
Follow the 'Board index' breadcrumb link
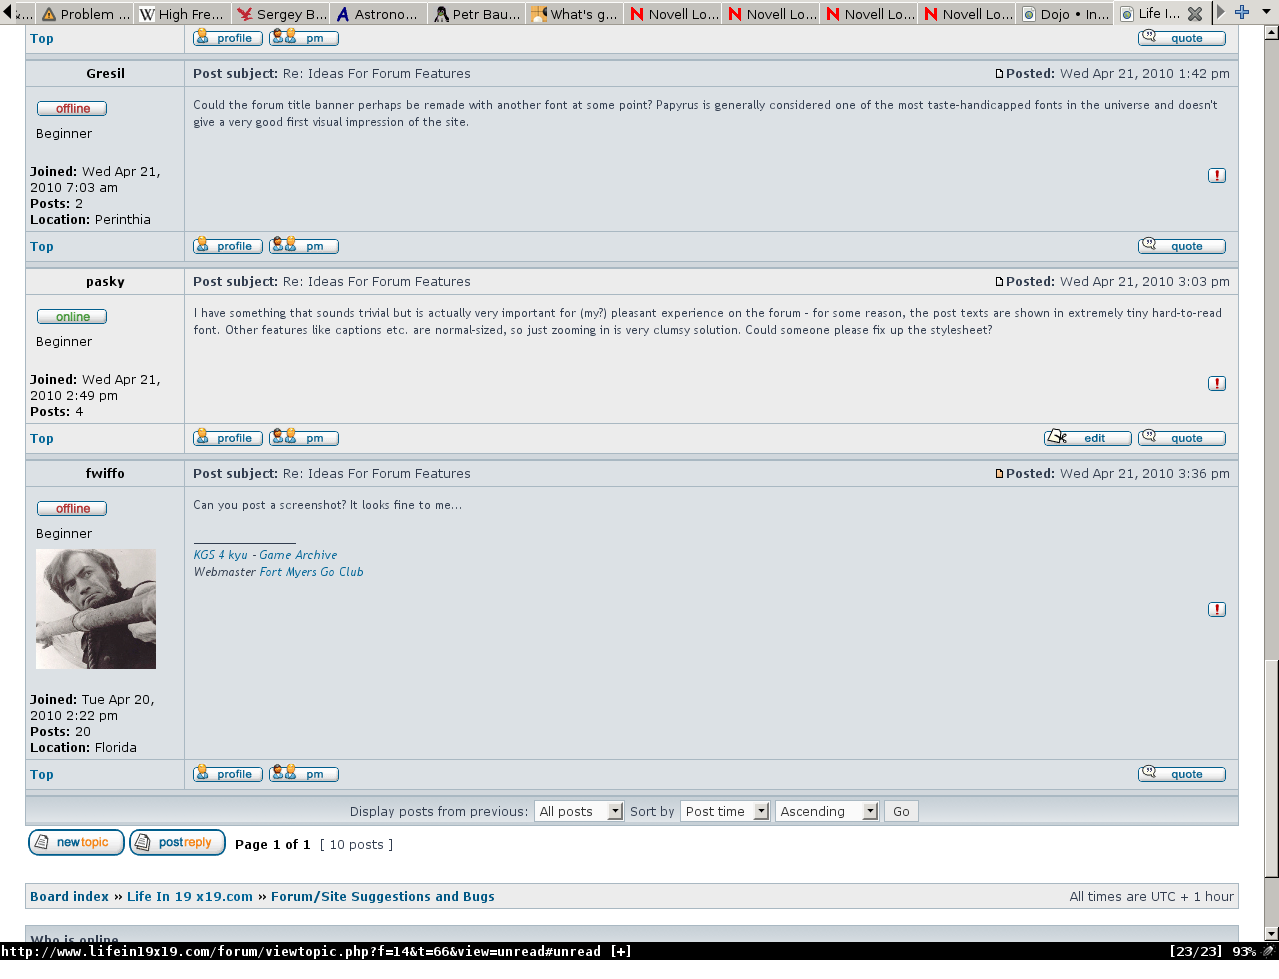click(69, 896)
